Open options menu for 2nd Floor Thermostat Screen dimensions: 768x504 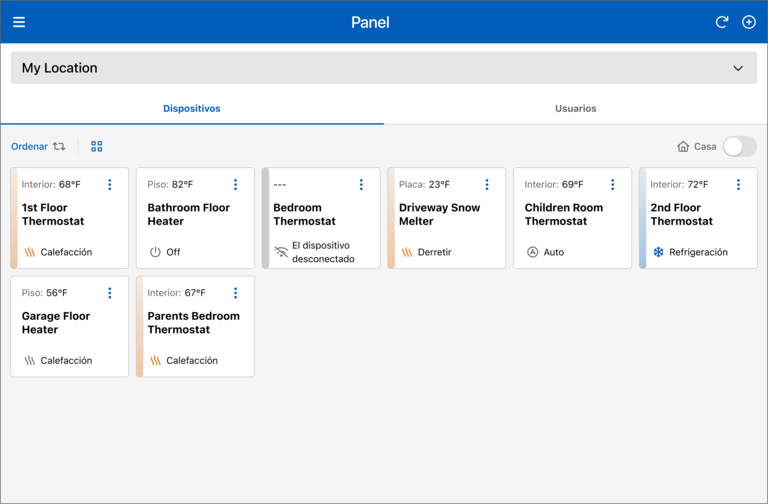coord(738,185)
